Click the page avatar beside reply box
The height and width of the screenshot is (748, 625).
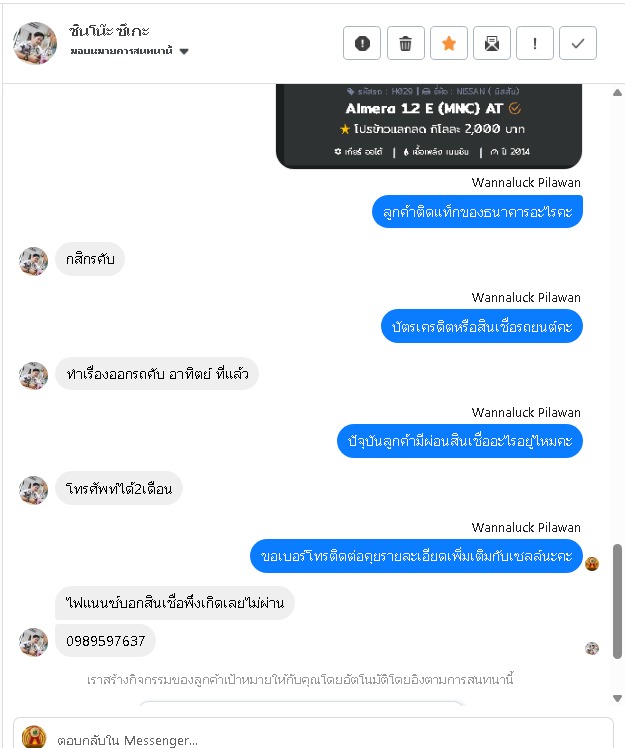tap(34, 737)
